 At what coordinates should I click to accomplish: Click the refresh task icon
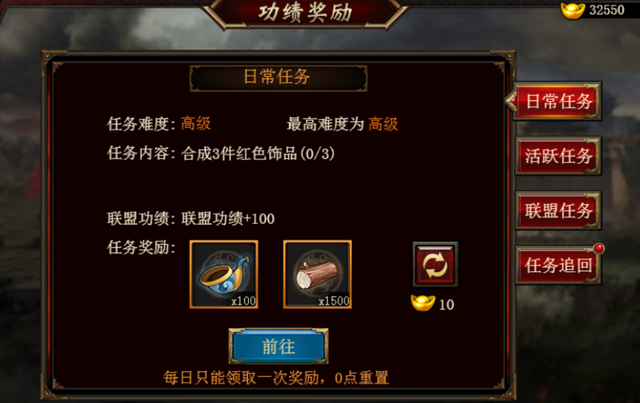(x=435, y=265)
